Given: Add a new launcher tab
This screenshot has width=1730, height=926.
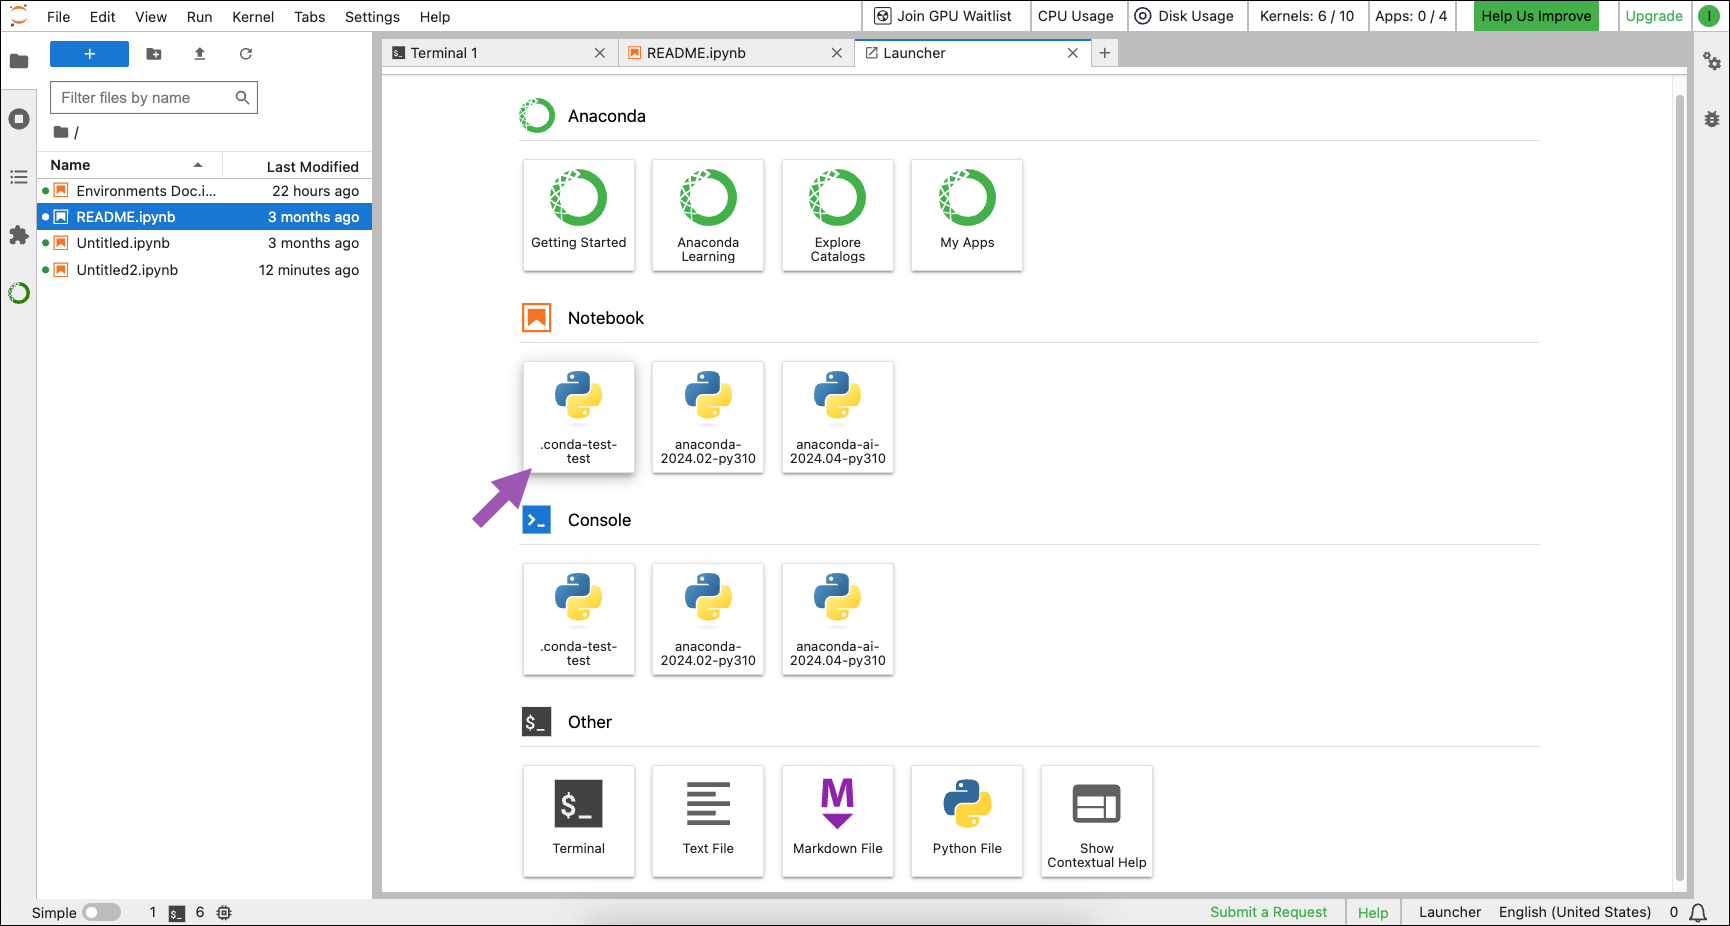Looking at the screenshot, I should point(1105,53).
